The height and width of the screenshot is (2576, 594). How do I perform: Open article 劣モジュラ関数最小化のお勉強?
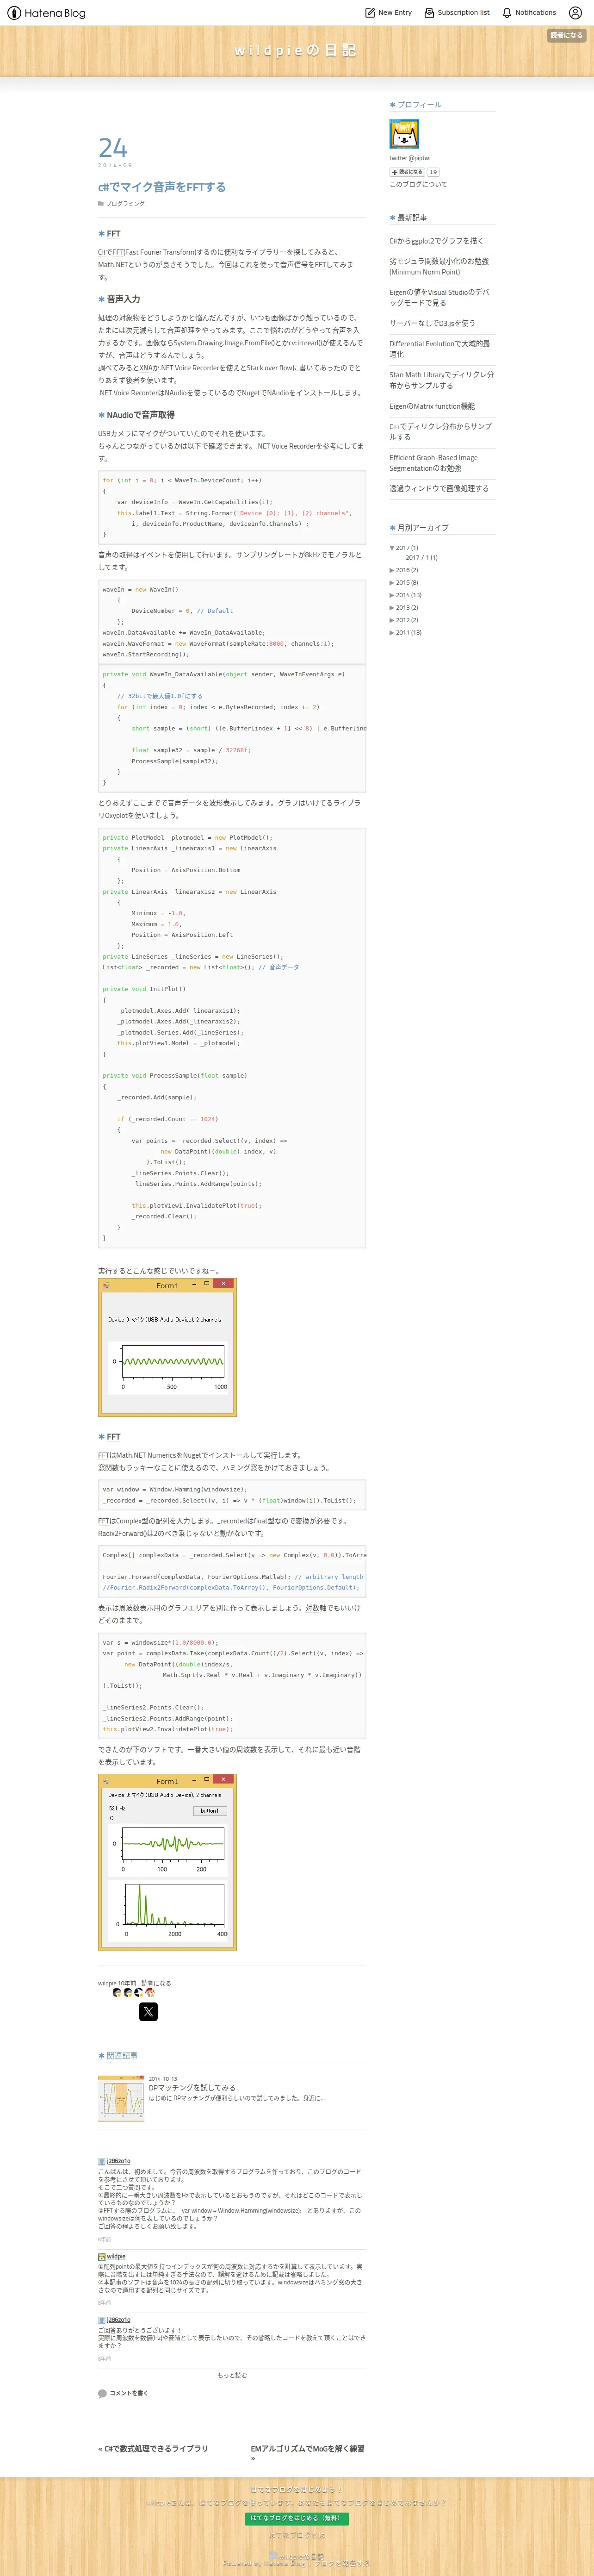coord(439,266)
